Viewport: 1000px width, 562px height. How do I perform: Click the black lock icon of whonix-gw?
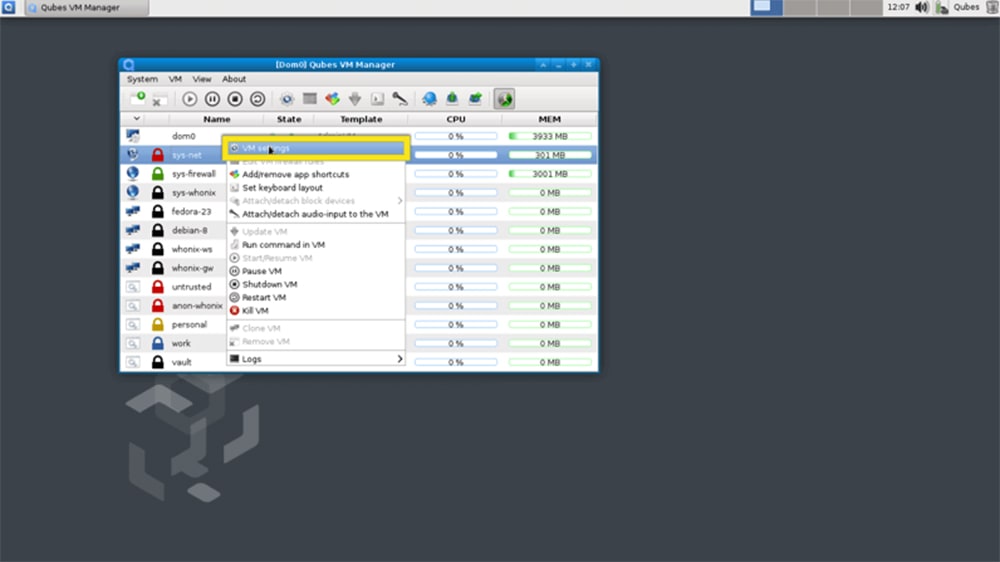coord(158,268)
